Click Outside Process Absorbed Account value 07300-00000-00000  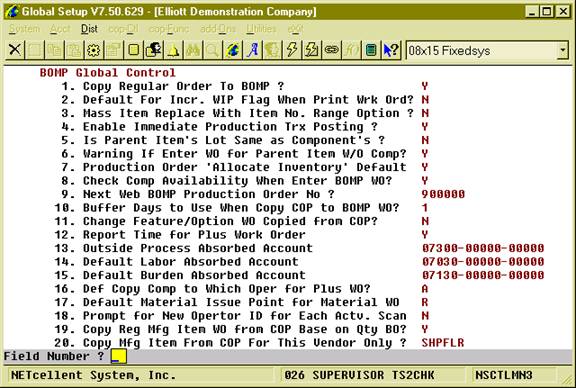pyautogui.click(x=483, y=248)
